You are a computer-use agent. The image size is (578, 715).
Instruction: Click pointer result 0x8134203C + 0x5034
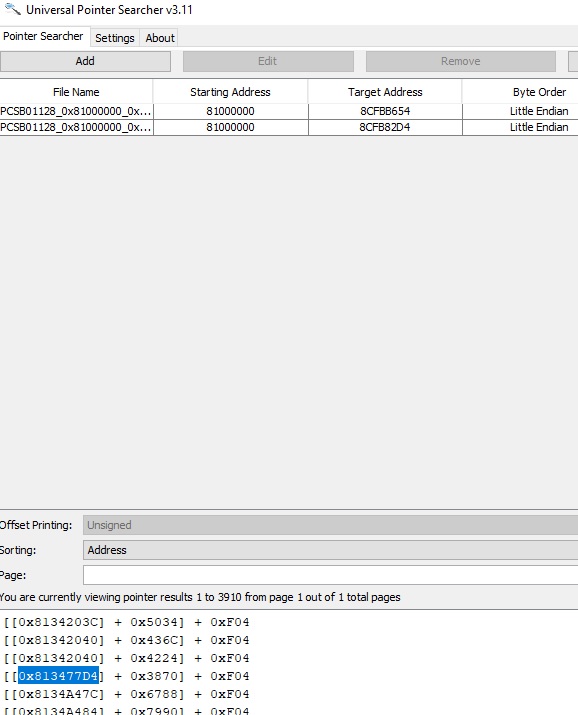[x=126, y=622]
